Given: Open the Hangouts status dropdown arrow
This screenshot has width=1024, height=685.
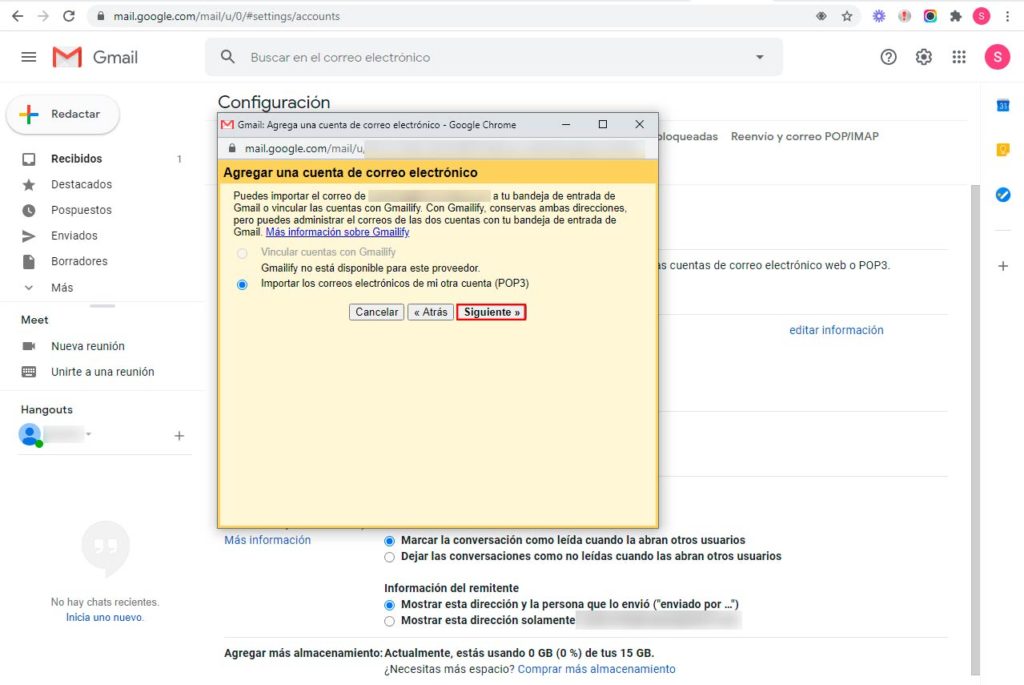Looking at the screenshot, I should coord(88,434).
